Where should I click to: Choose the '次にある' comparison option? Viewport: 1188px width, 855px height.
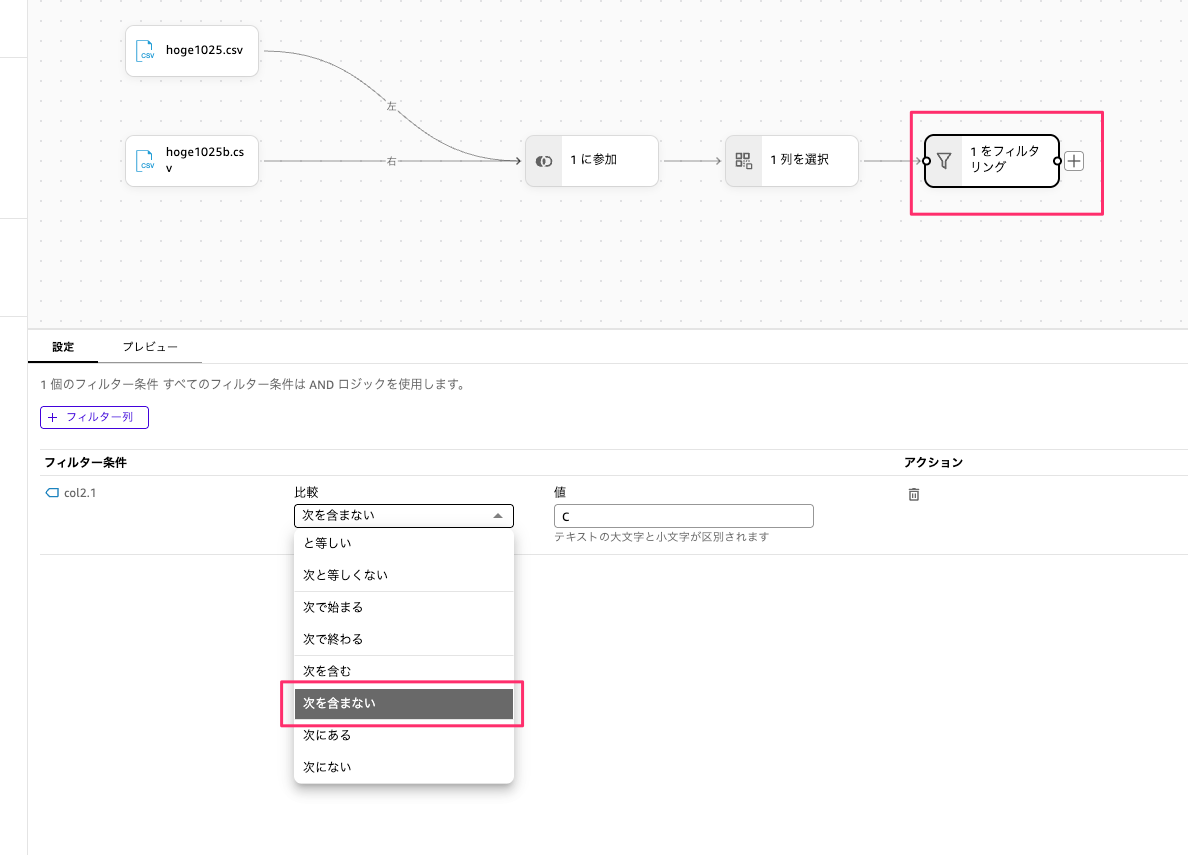click(404, 735)
